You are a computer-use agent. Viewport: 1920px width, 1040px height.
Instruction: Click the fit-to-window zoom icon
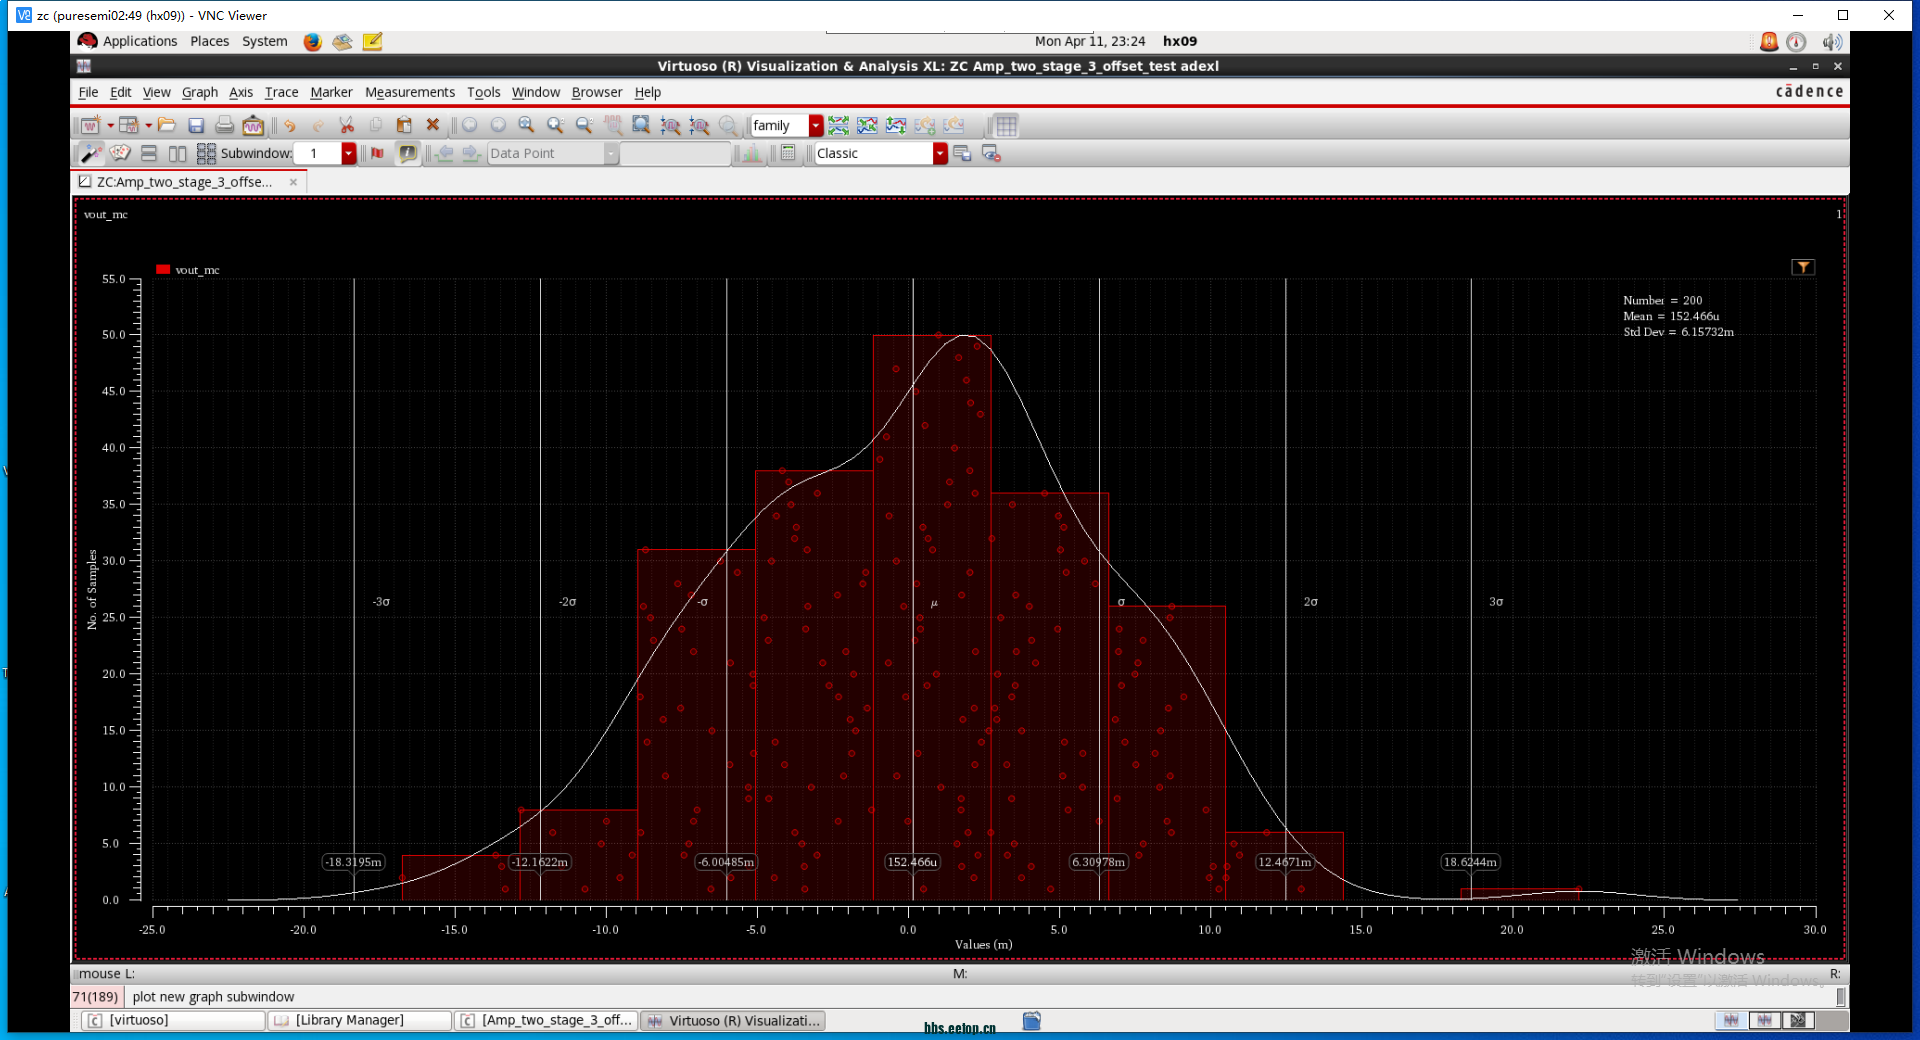642,125
